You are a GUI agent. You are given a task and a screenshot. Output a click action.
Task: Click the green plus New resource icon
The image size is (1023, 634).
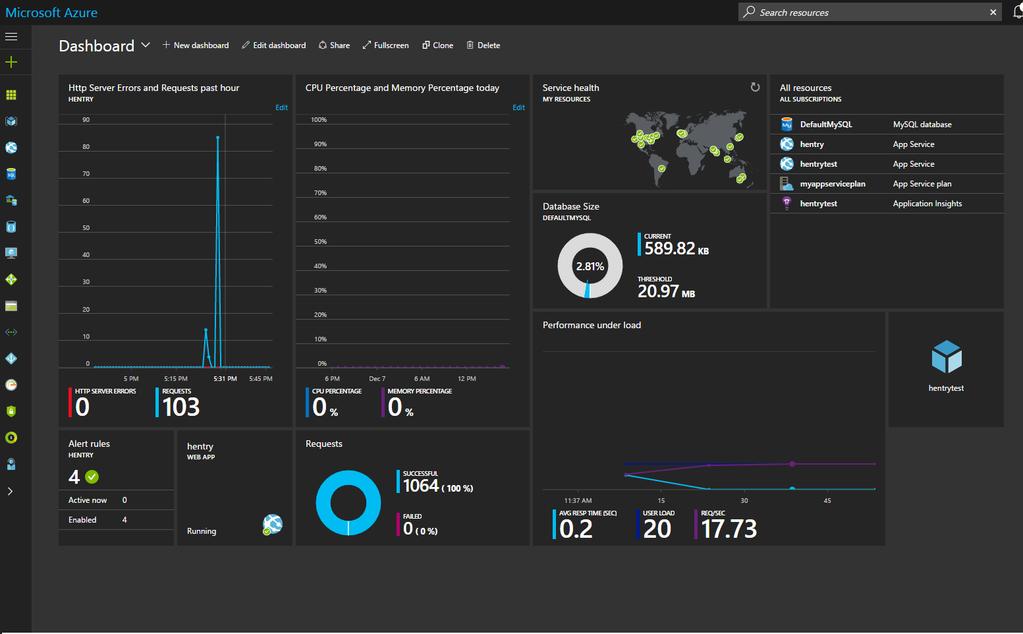(x=11, y=62)
